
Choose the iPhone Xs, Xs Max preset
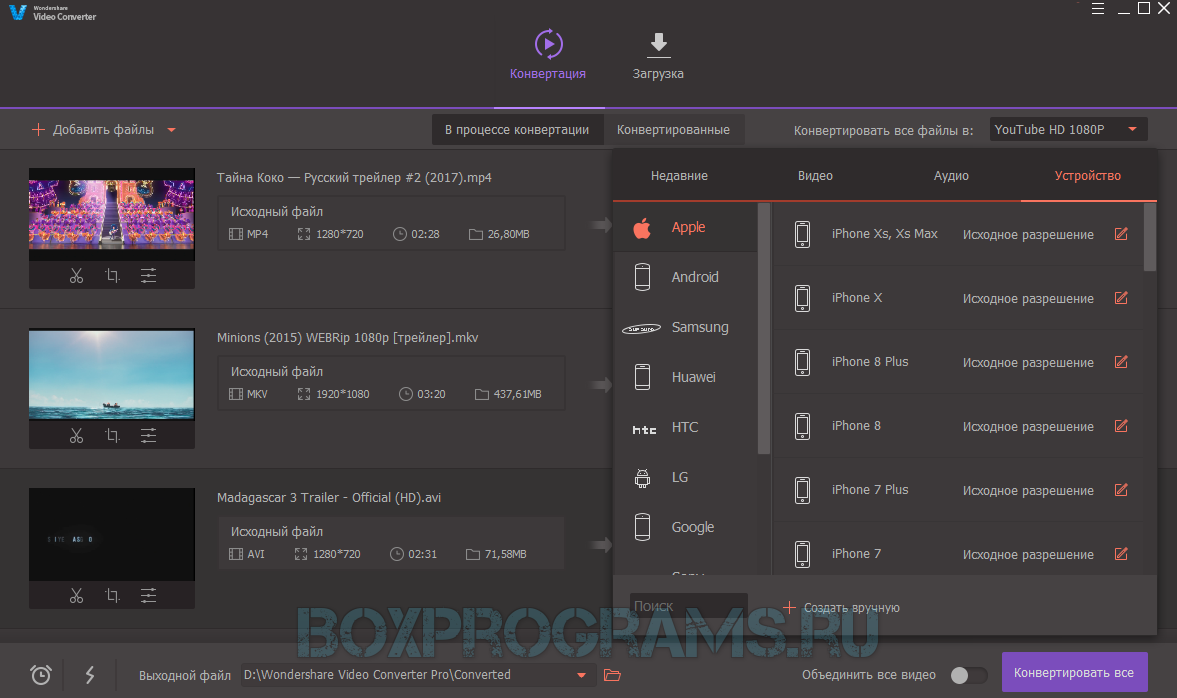[x=958, y=233]
